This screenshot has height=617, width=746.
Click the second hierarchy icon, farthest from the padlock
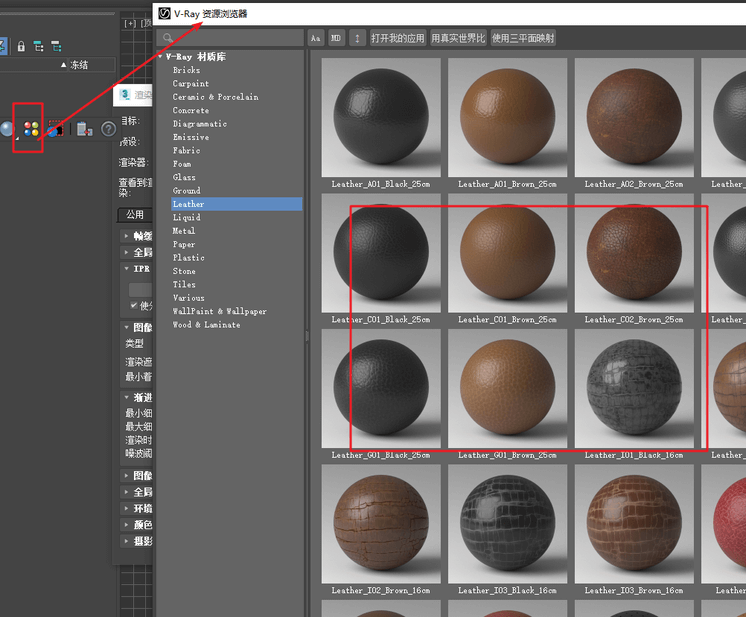56,46
